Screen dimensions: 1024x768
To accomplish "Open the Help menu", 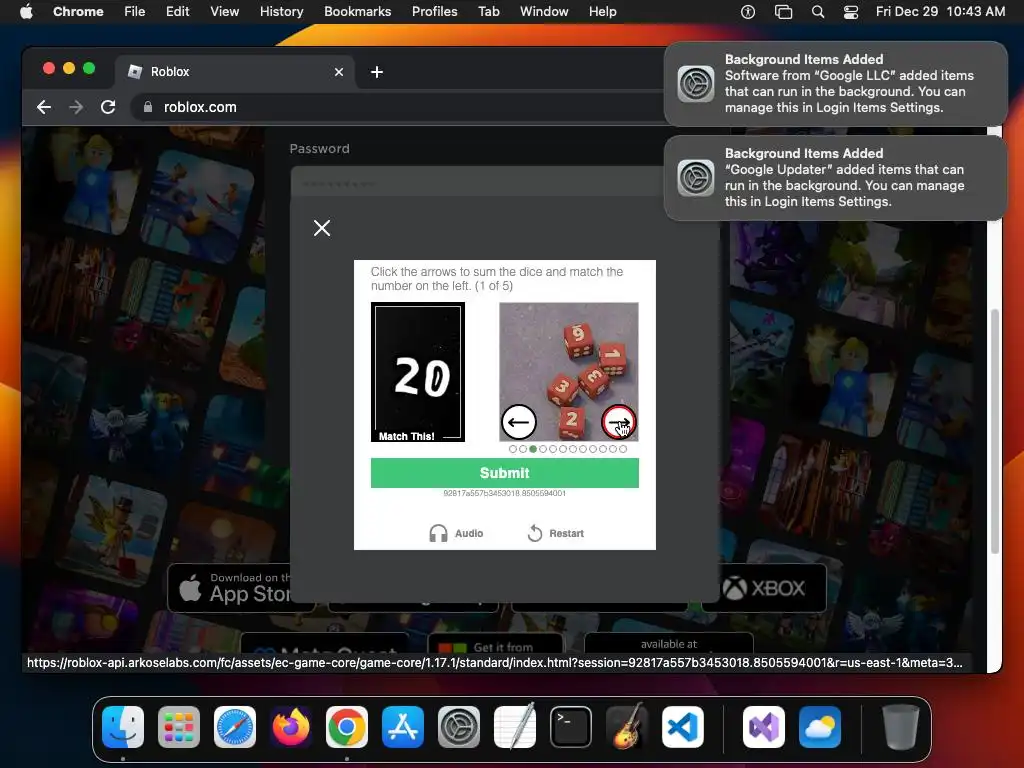I will [602, 11].
